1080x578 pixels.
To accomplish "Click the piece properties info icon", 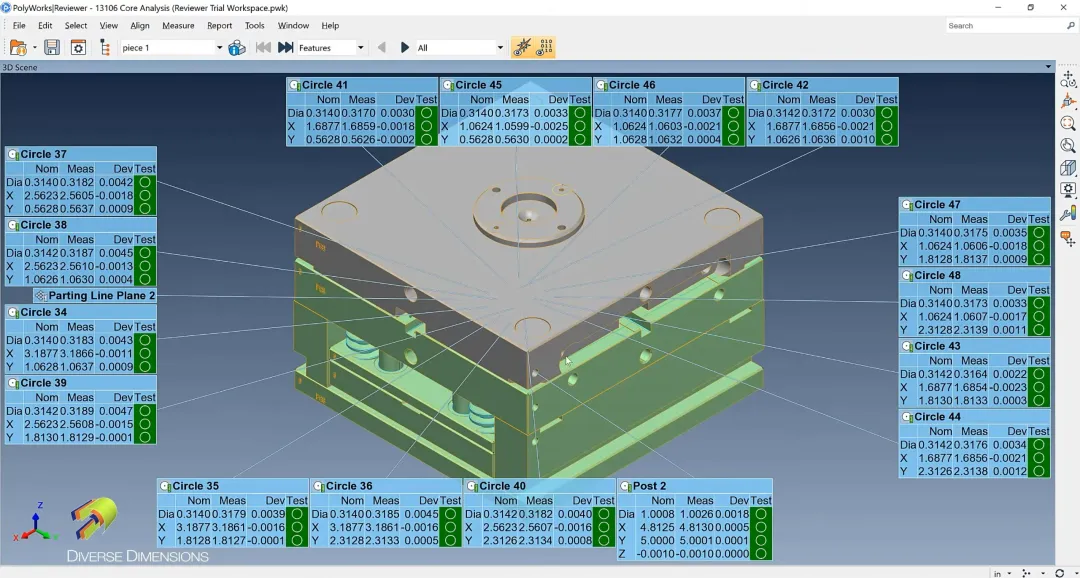I will pyautogui.click(x=237, y=48).
